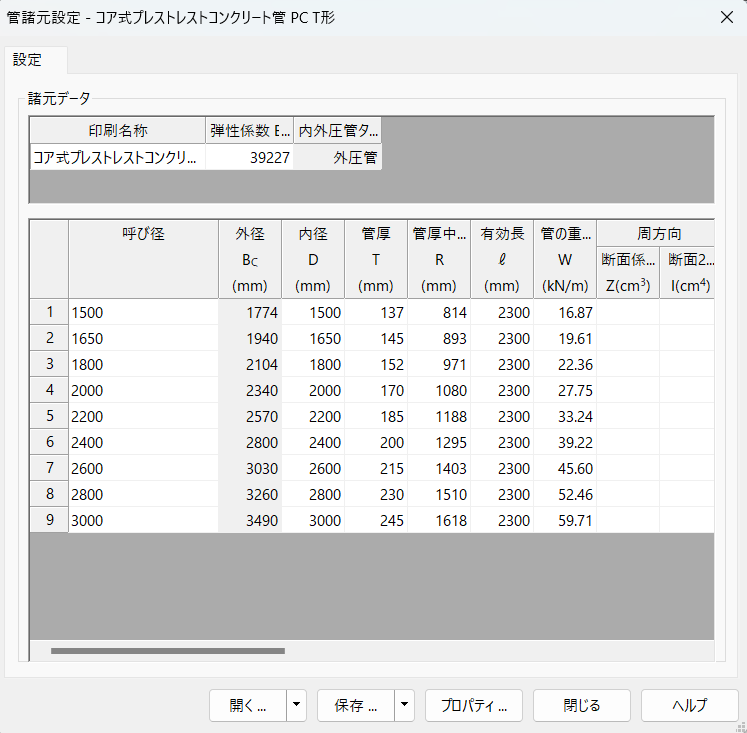The width and height of the screenshot is (747, 733).
Task: Click the 管の重量 cell with value 45.60
Action: pyautogui.click(x=564, y=468)
